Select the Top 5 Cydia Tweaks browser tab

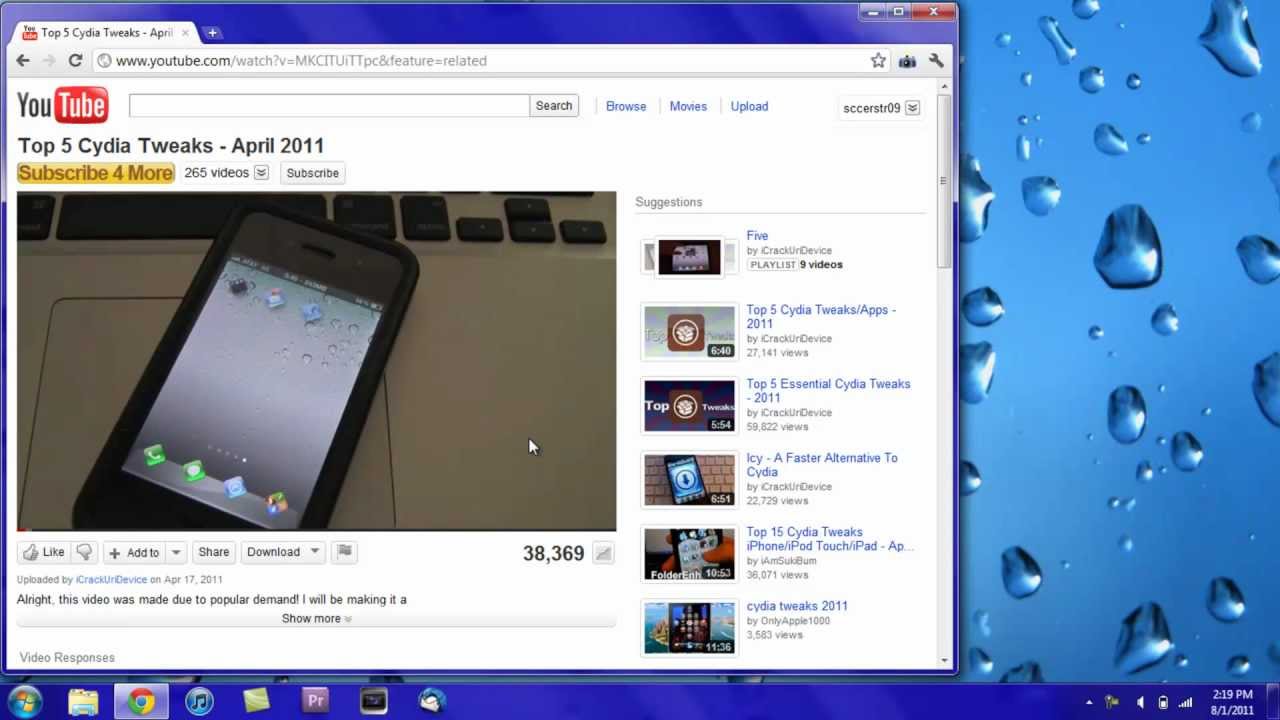point(107,33)
